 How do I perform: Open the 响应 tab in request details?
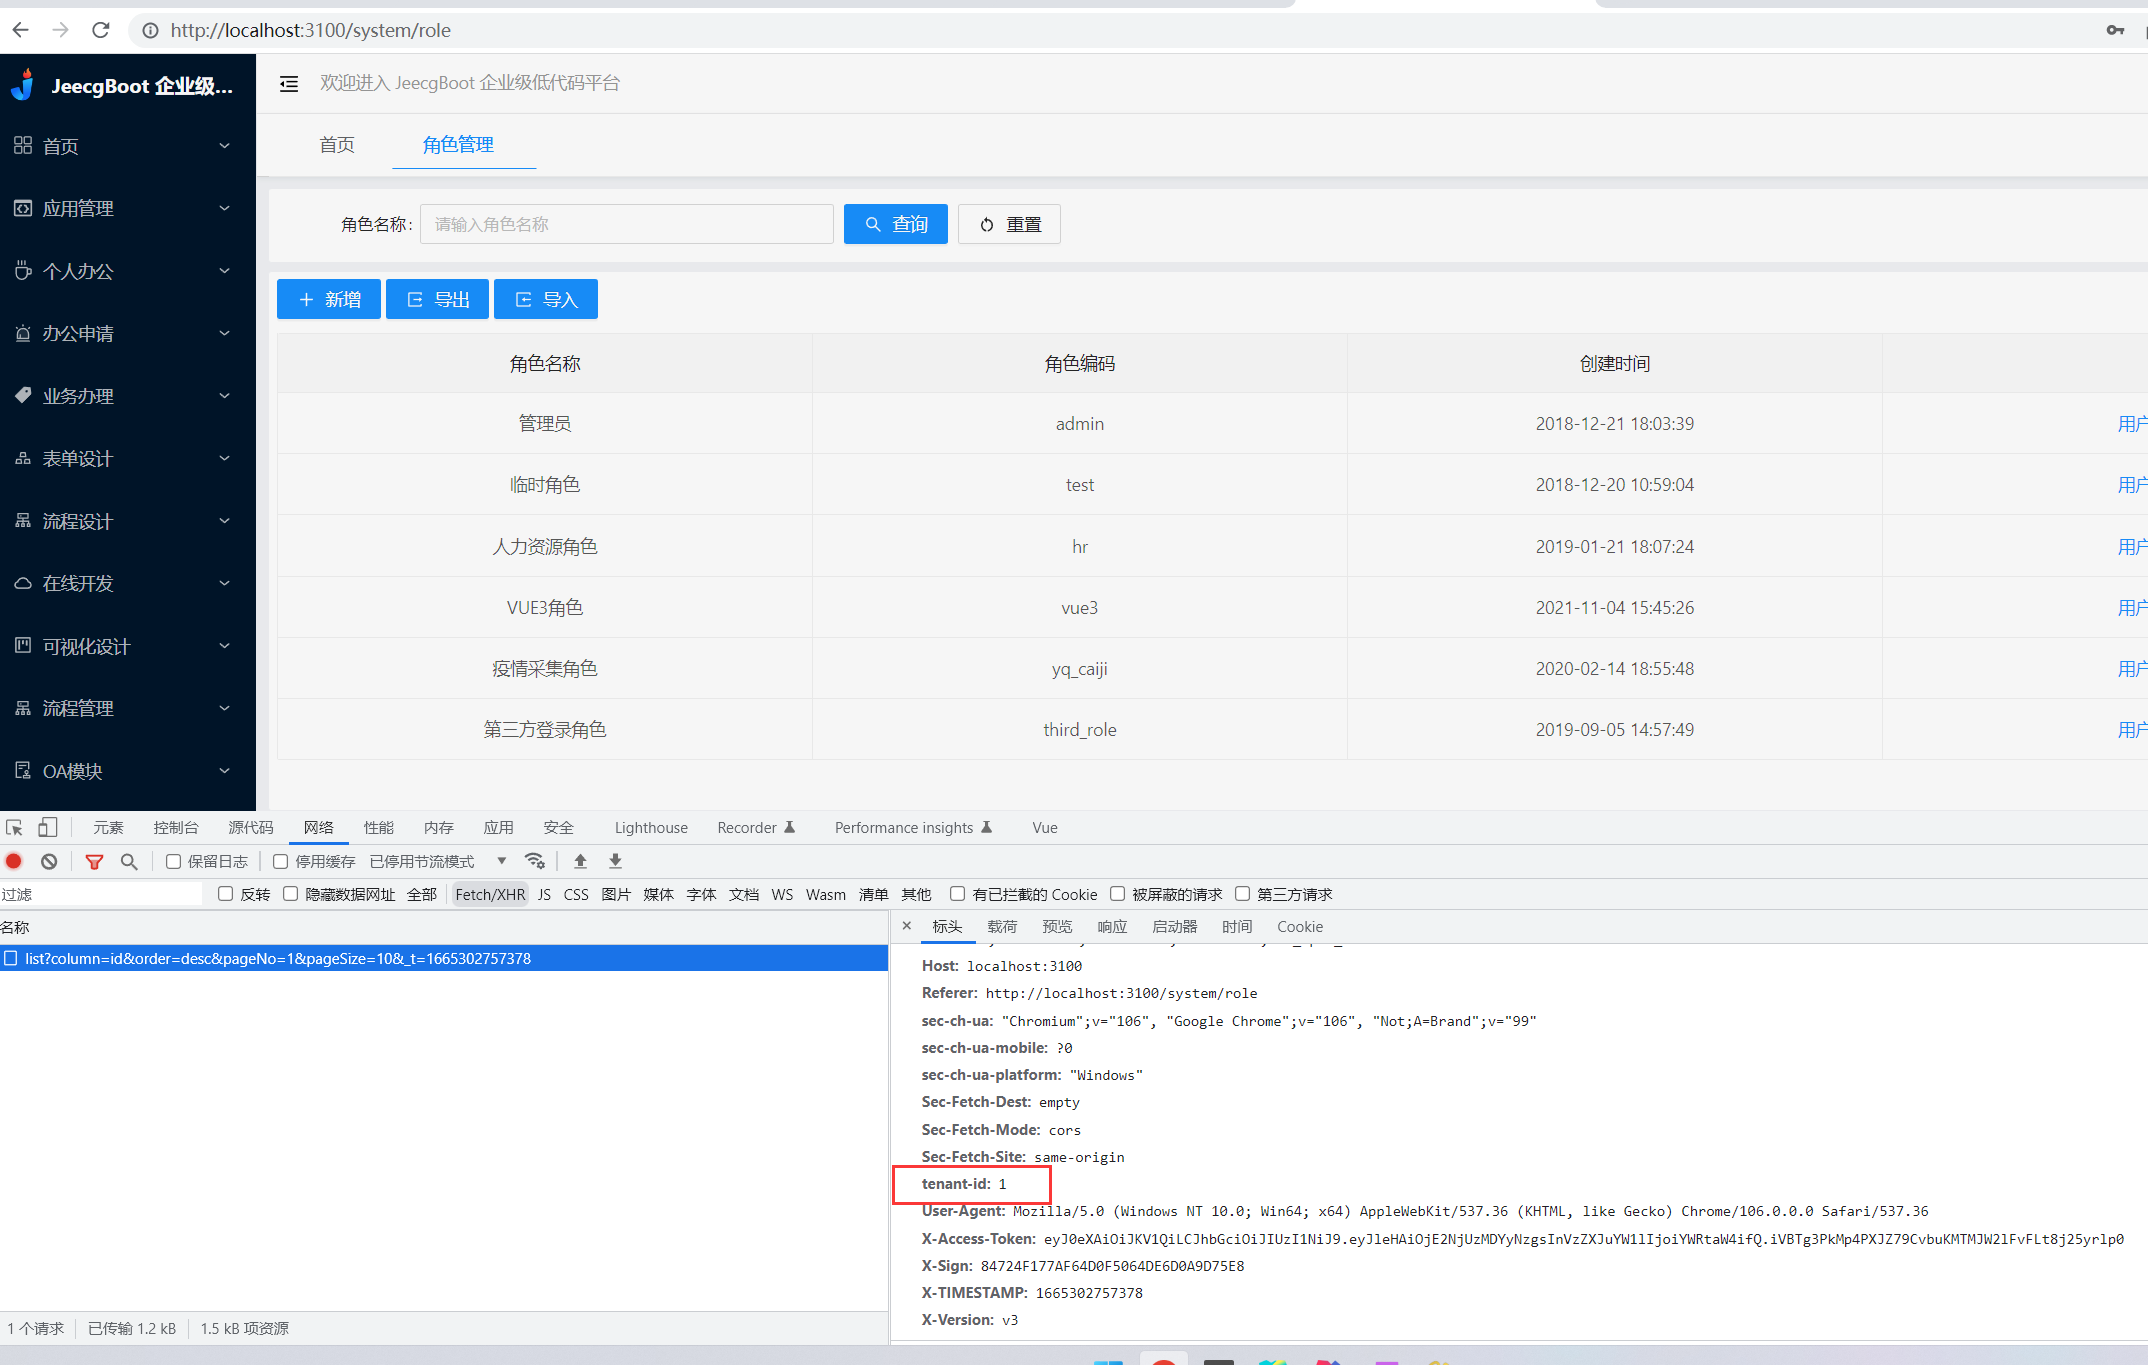(x=1111, y=927)
